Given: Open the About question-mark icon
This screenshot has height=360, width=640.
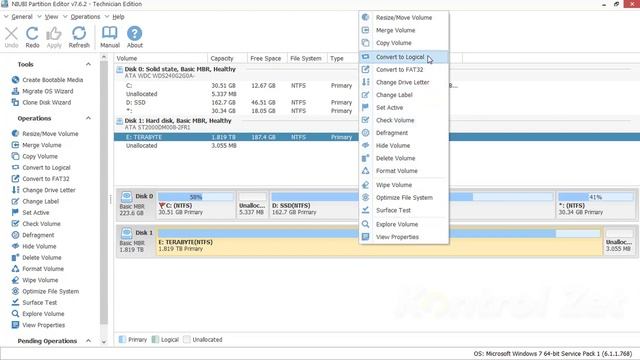Looking at the screenshot, I should [x=135, y=33].
